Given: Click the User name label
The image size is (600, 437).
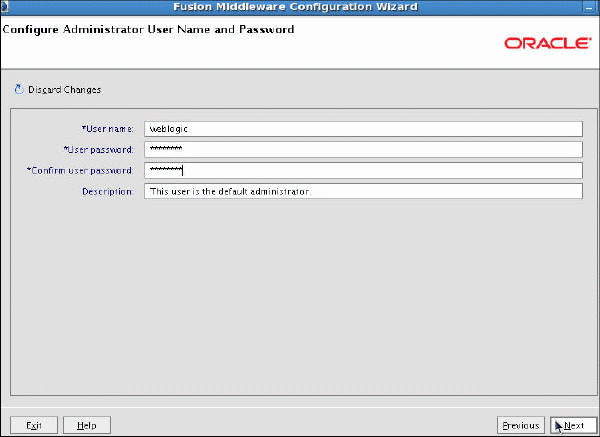Looking at the screenshot, I should (x=107, y=129).
